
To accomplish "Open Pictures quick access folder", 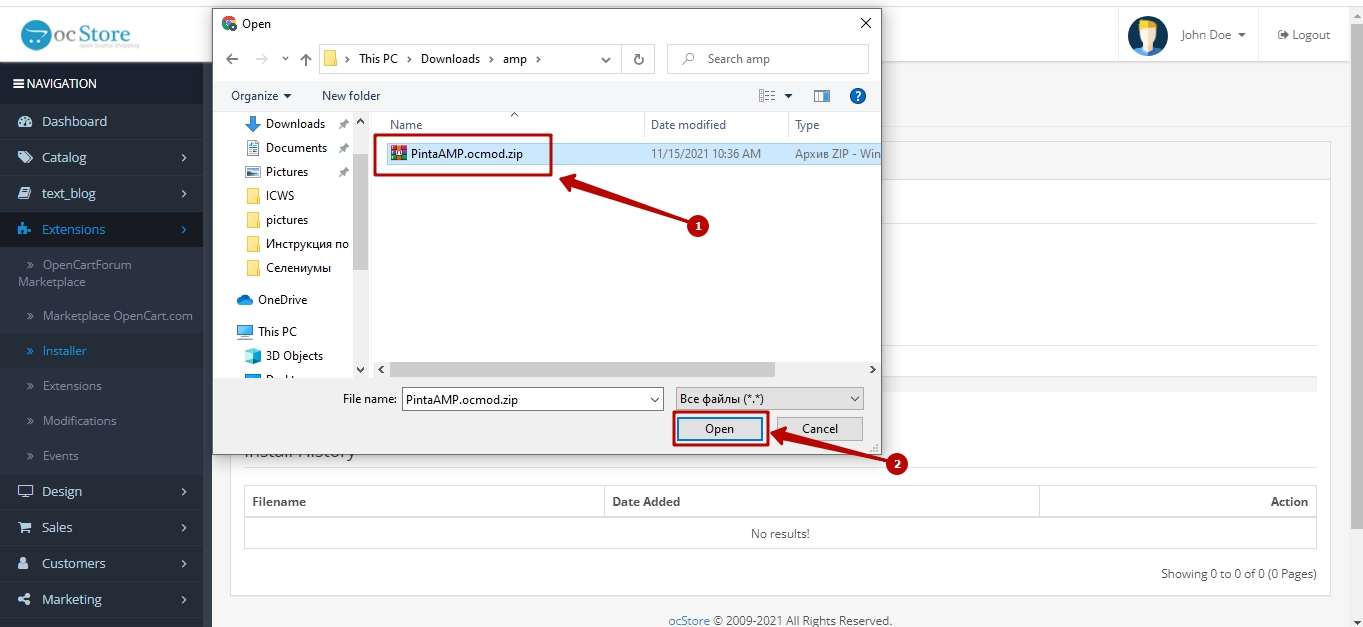I will pyautogui.click(x=286, y=172).
